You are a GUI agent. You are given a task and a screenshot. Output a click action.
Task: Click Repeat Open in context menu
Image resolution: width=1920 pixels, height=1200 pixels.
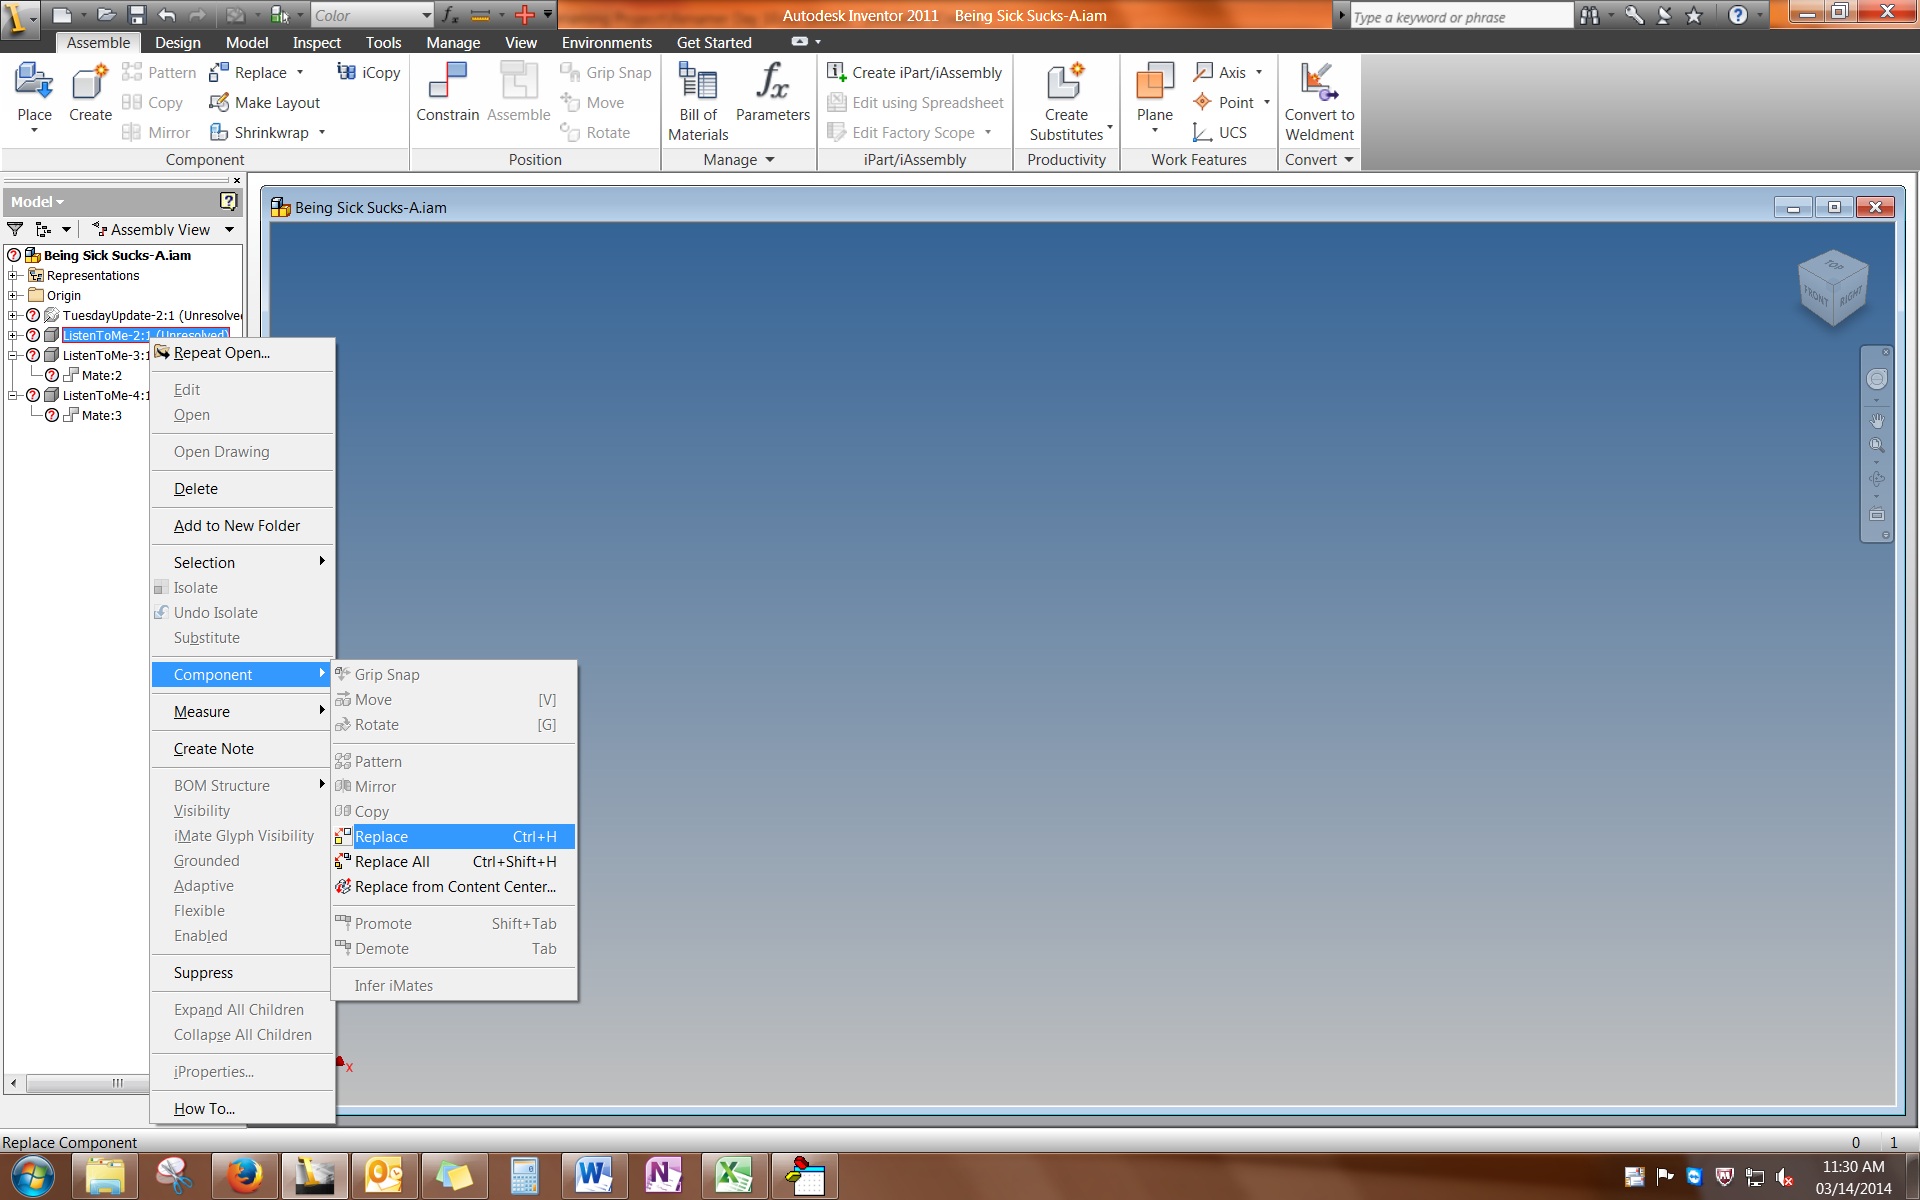click(242, 352)
